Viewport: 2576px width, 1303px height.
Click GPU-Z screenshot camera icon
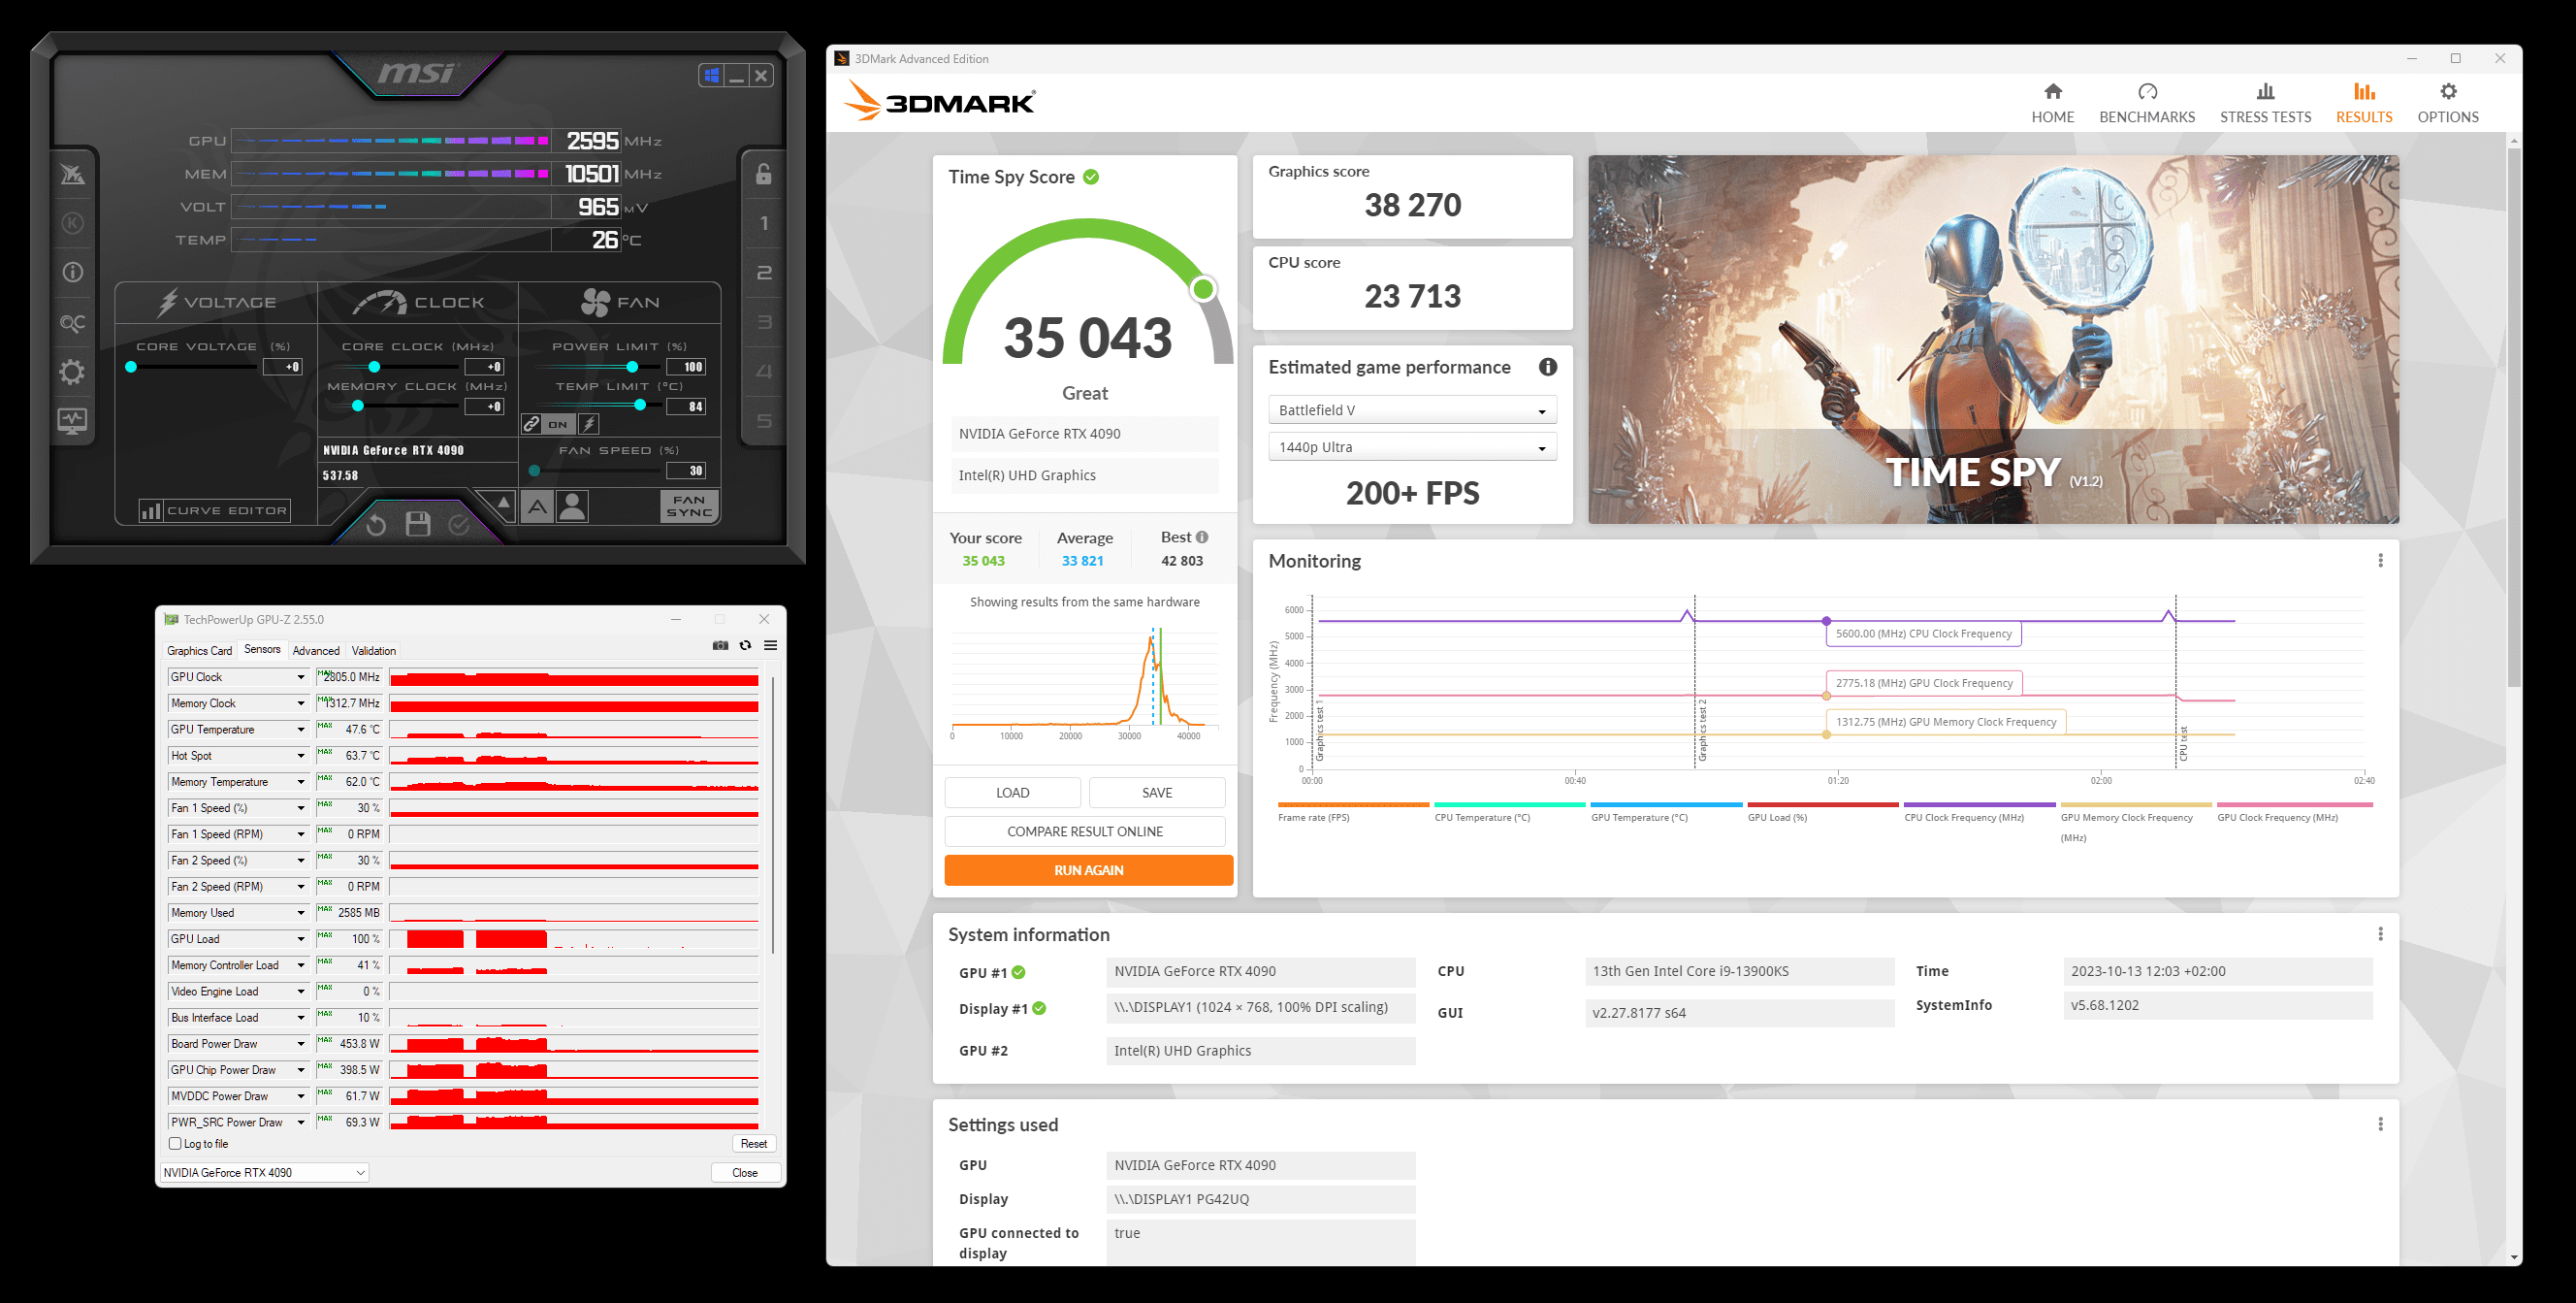[720, 646]
